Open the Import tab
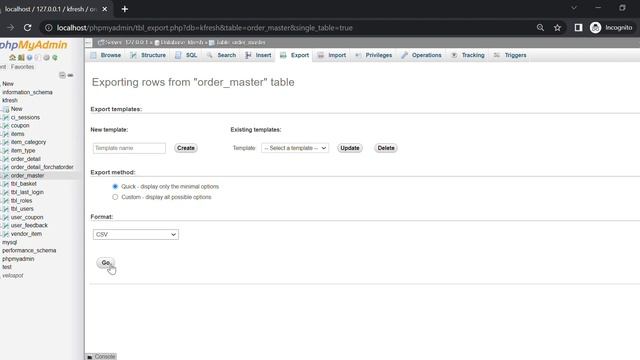 point(332,55)
